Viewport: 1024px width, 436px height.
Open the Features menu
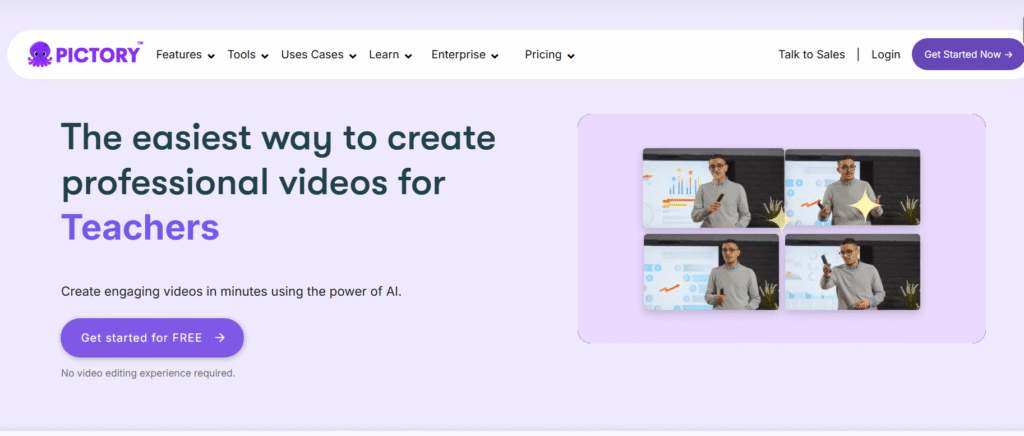[x=179, y=55]
